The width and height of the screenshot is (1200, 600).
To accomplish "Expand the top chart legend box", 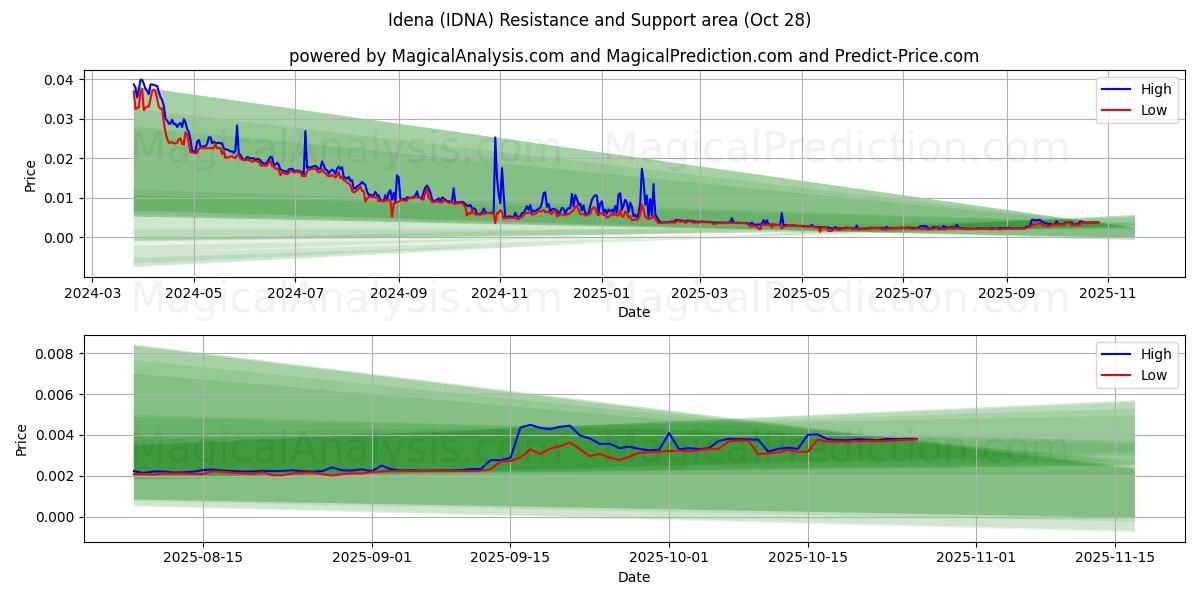I will (1135, 98).
